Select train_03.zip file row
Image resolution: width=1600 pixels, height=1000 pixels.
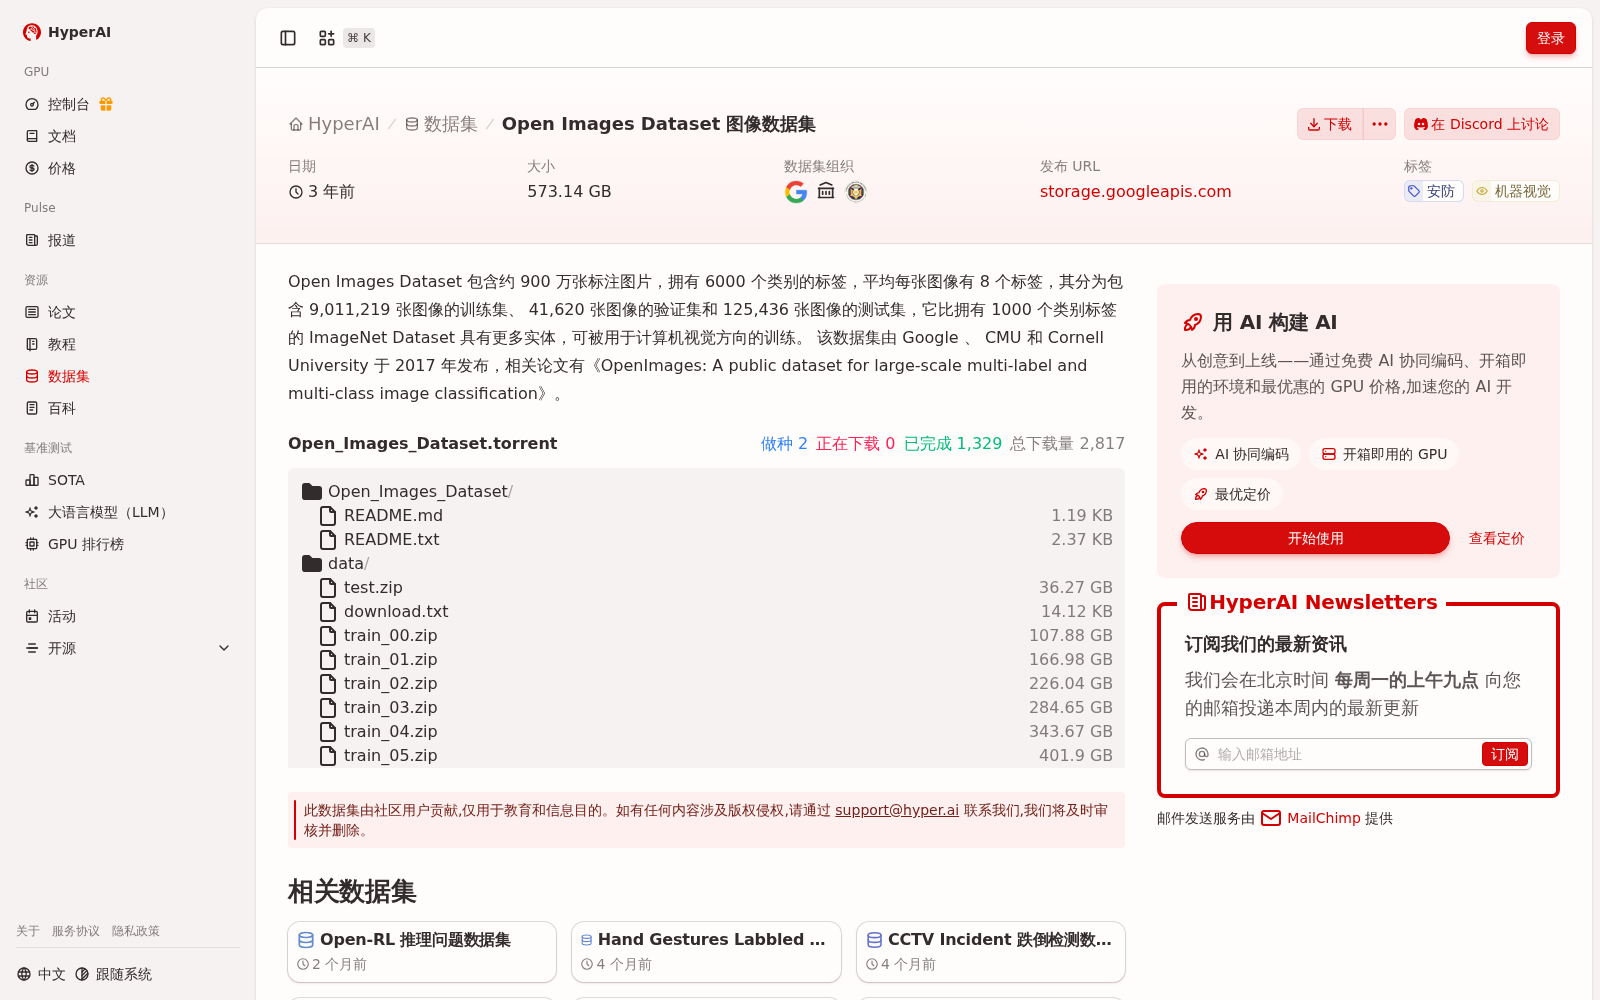coord(706,708)
